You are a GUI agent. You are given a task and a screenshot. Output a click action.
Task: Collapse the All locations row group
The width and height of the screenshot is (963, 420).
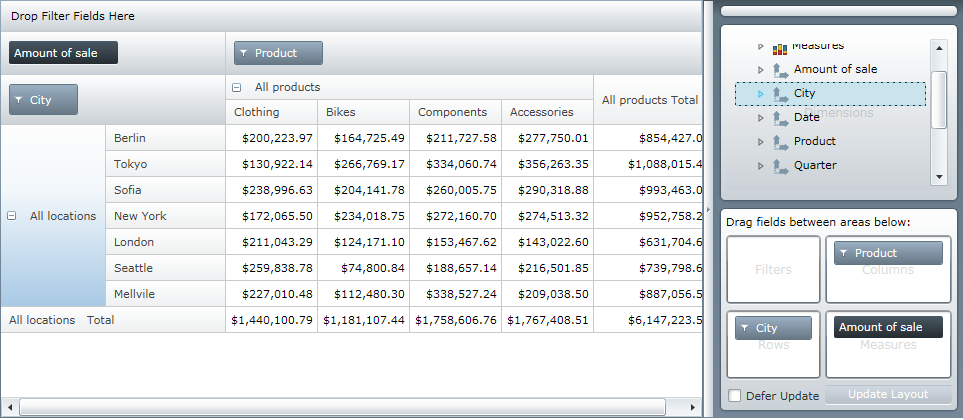(12, 216)
